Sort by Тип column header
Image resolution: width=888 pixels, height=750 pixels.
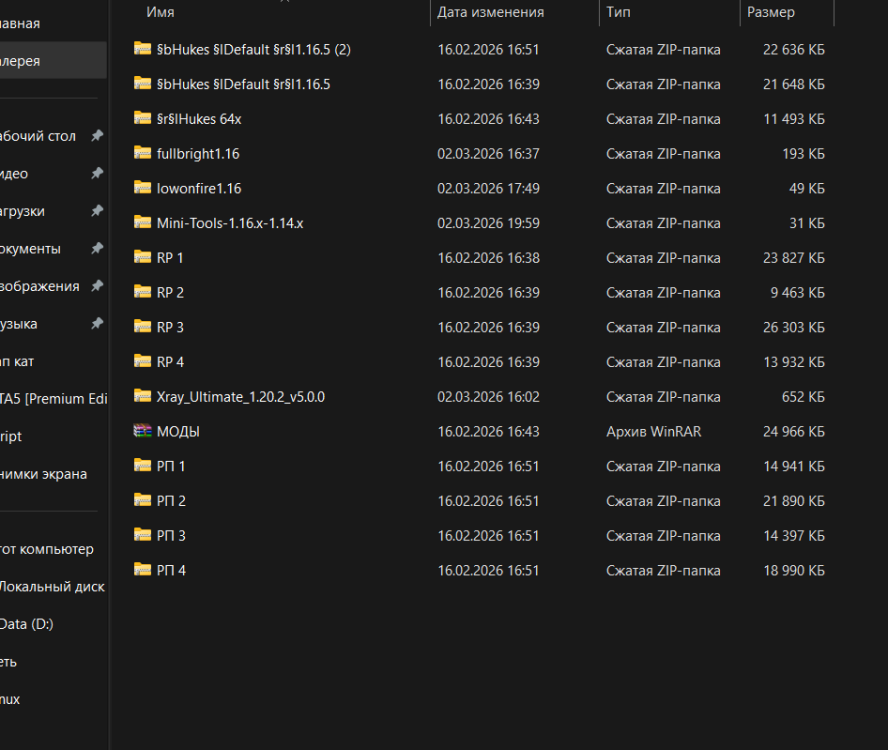(x=618, y=12)
